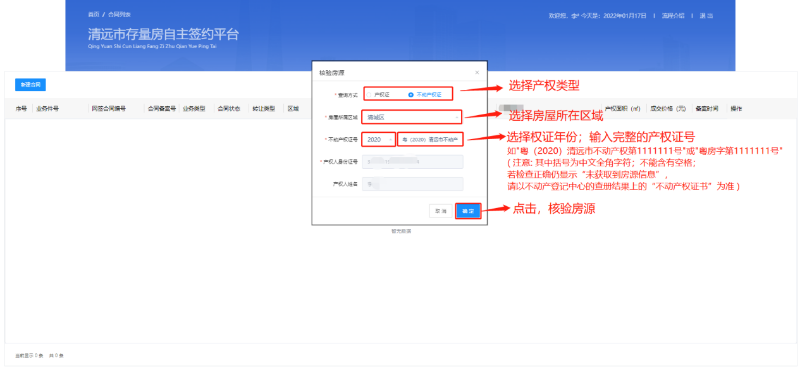Click the 合同列表 breadcrumb item
800x368 pixels.
tap(118, 15)
